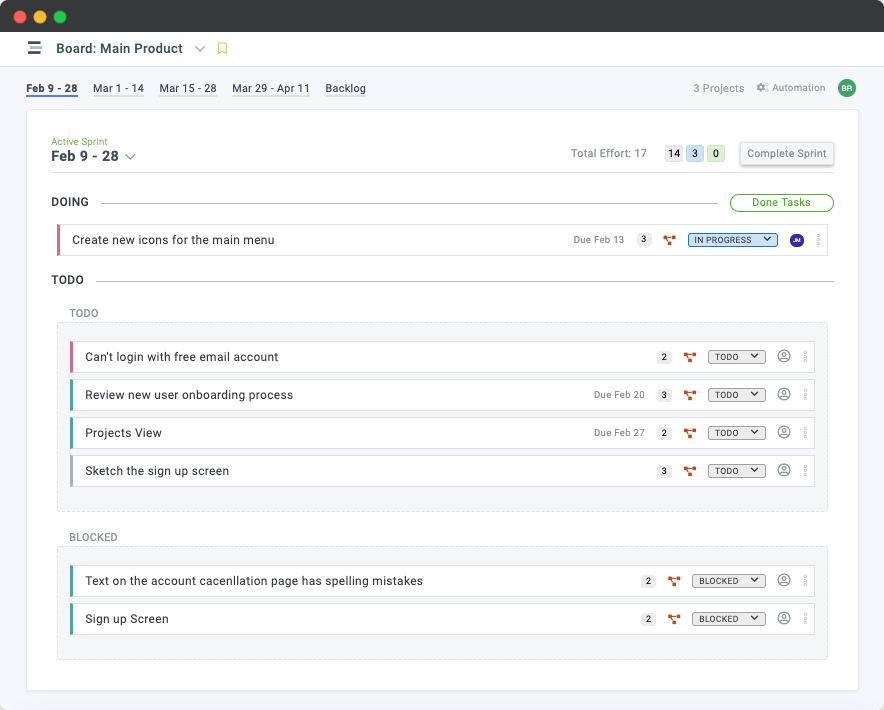Click the Due Feb 20 date
The image size is (884, 710).
[x=619, y=395]
